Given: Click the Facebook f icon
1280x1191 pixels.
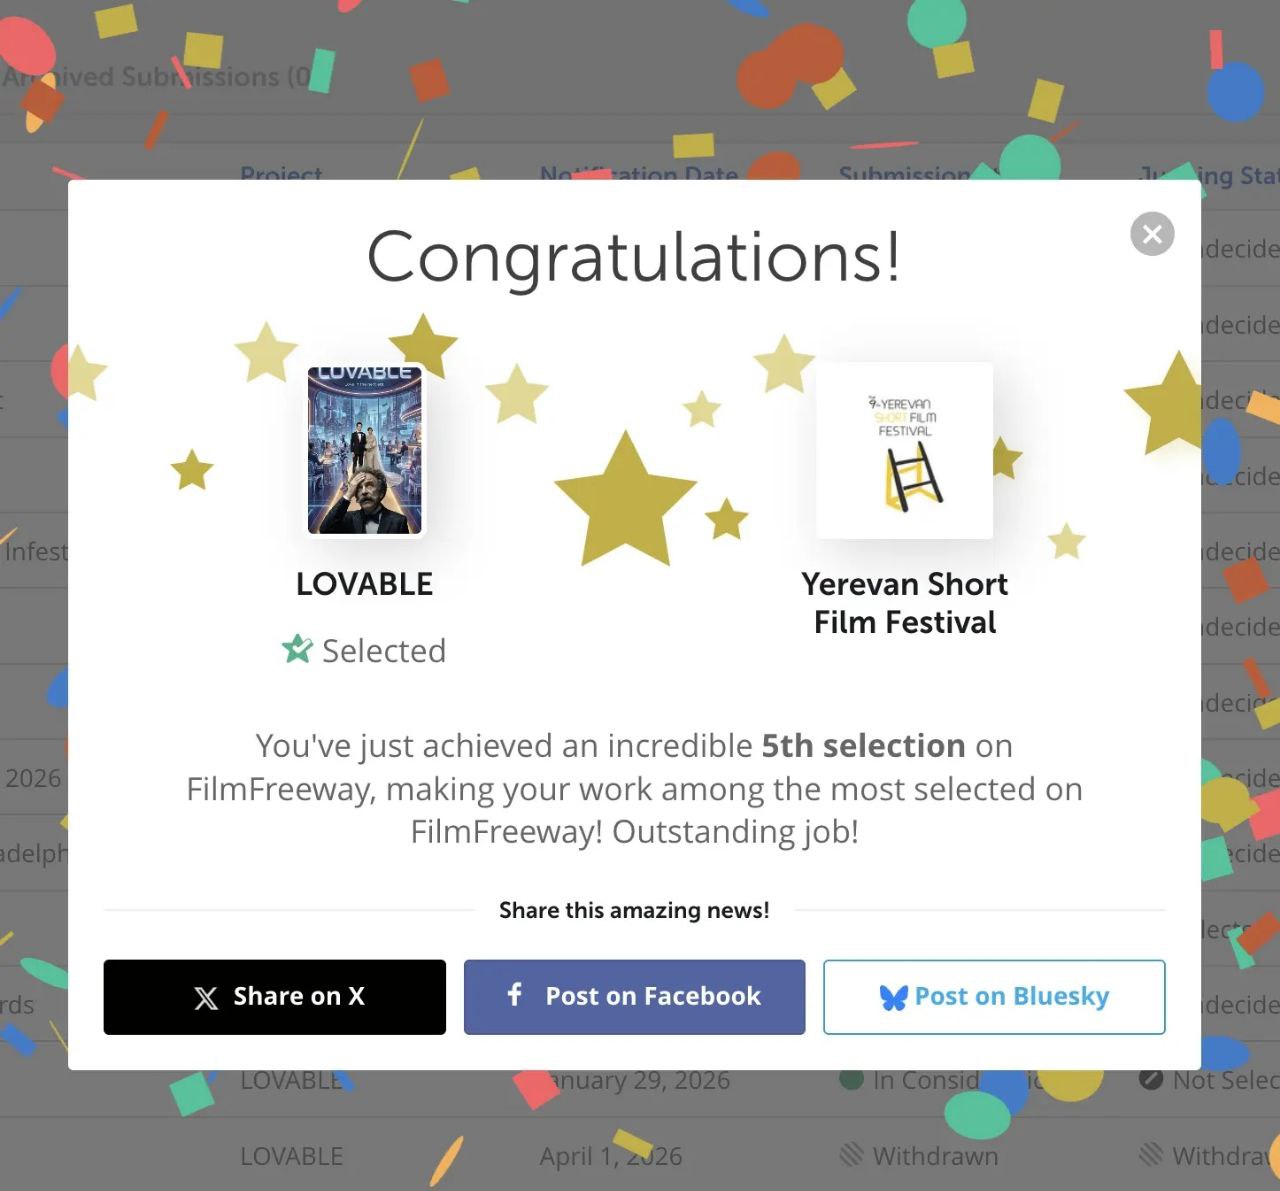Looking at the screenshot, I should point(515,994).
